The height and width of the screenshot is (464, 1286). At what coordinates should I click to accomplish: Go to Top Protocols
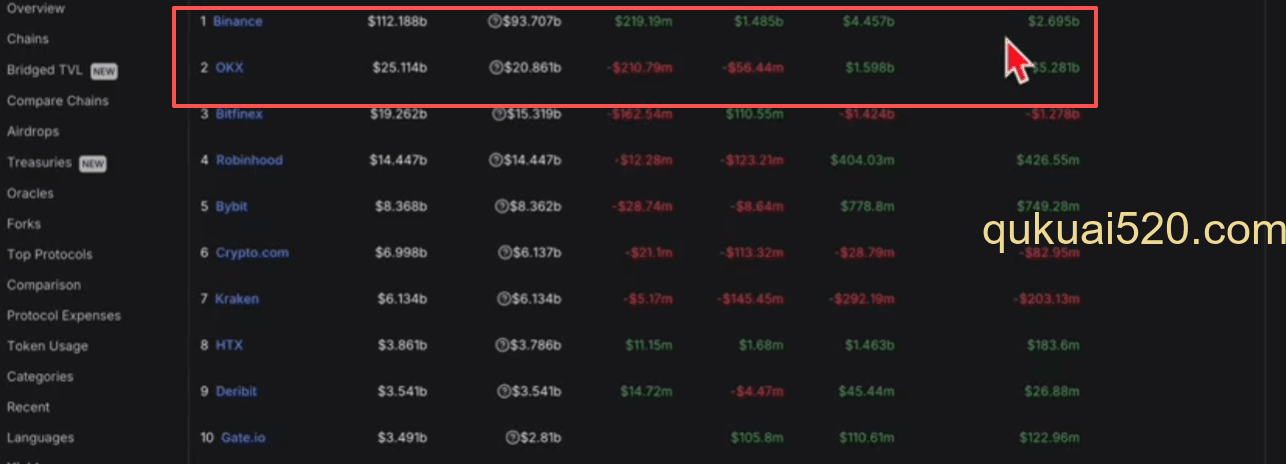(49, 254)
